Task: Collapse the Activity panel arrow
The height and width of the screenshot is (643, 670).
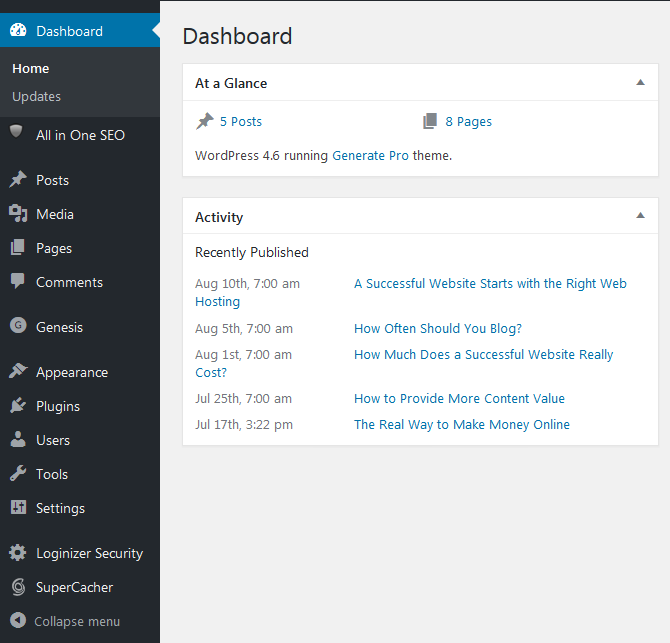Action: [640, 215]
